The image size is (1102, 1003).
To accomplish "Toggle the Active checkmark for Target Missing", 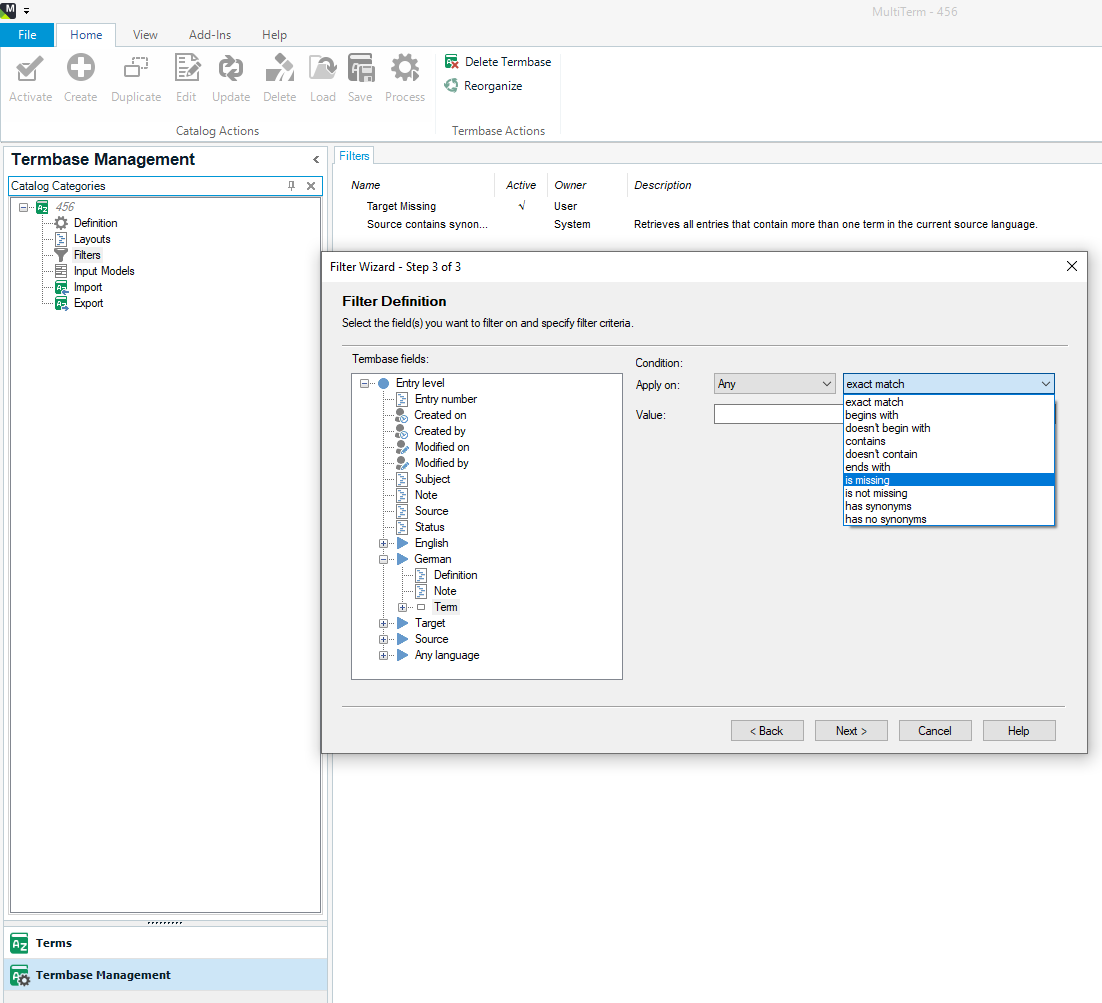I will click(x=520, y=206).
